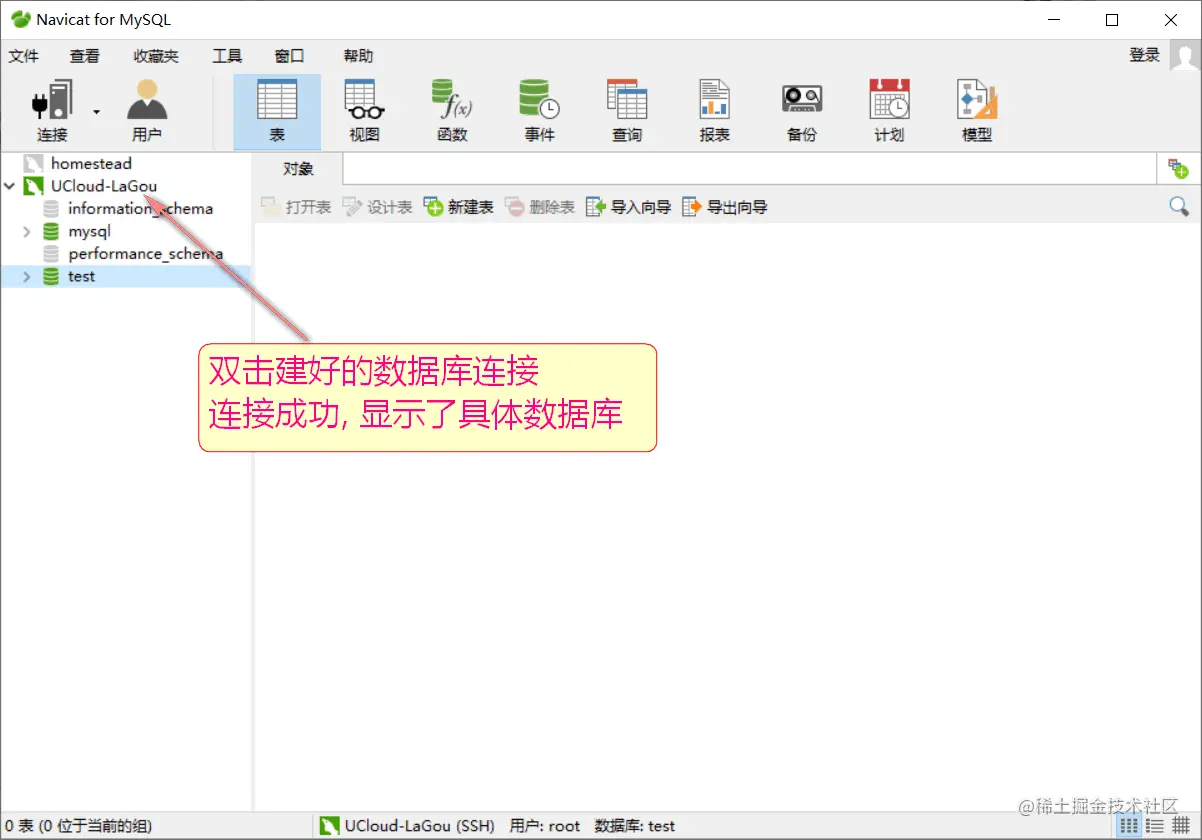Click the UCloud-LaGou (SSH) status bar entry

407,826
